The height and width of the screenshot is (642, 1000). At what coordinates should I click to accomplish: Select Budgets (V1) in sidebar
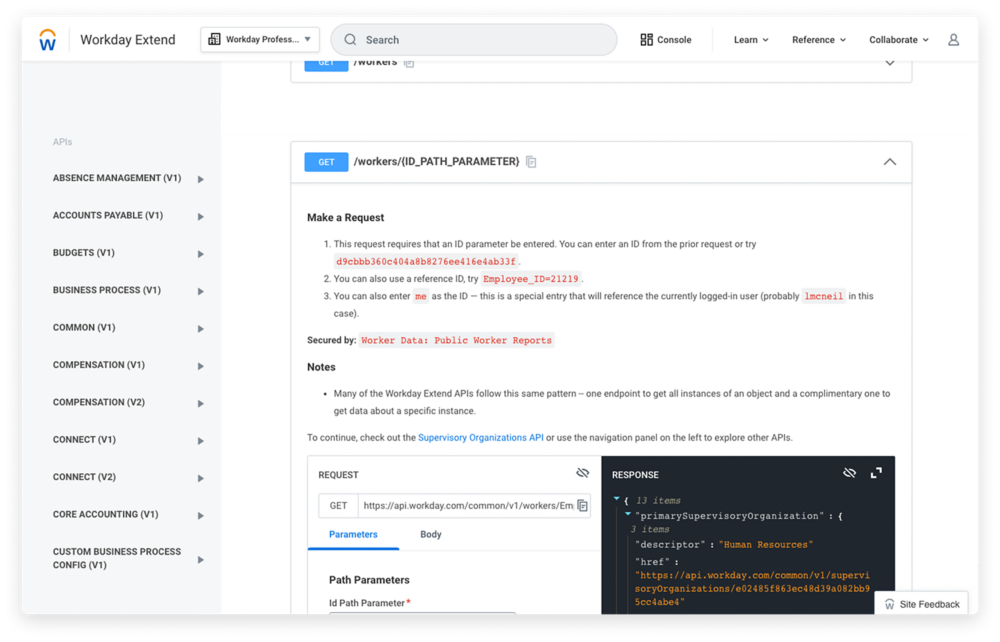84,253
